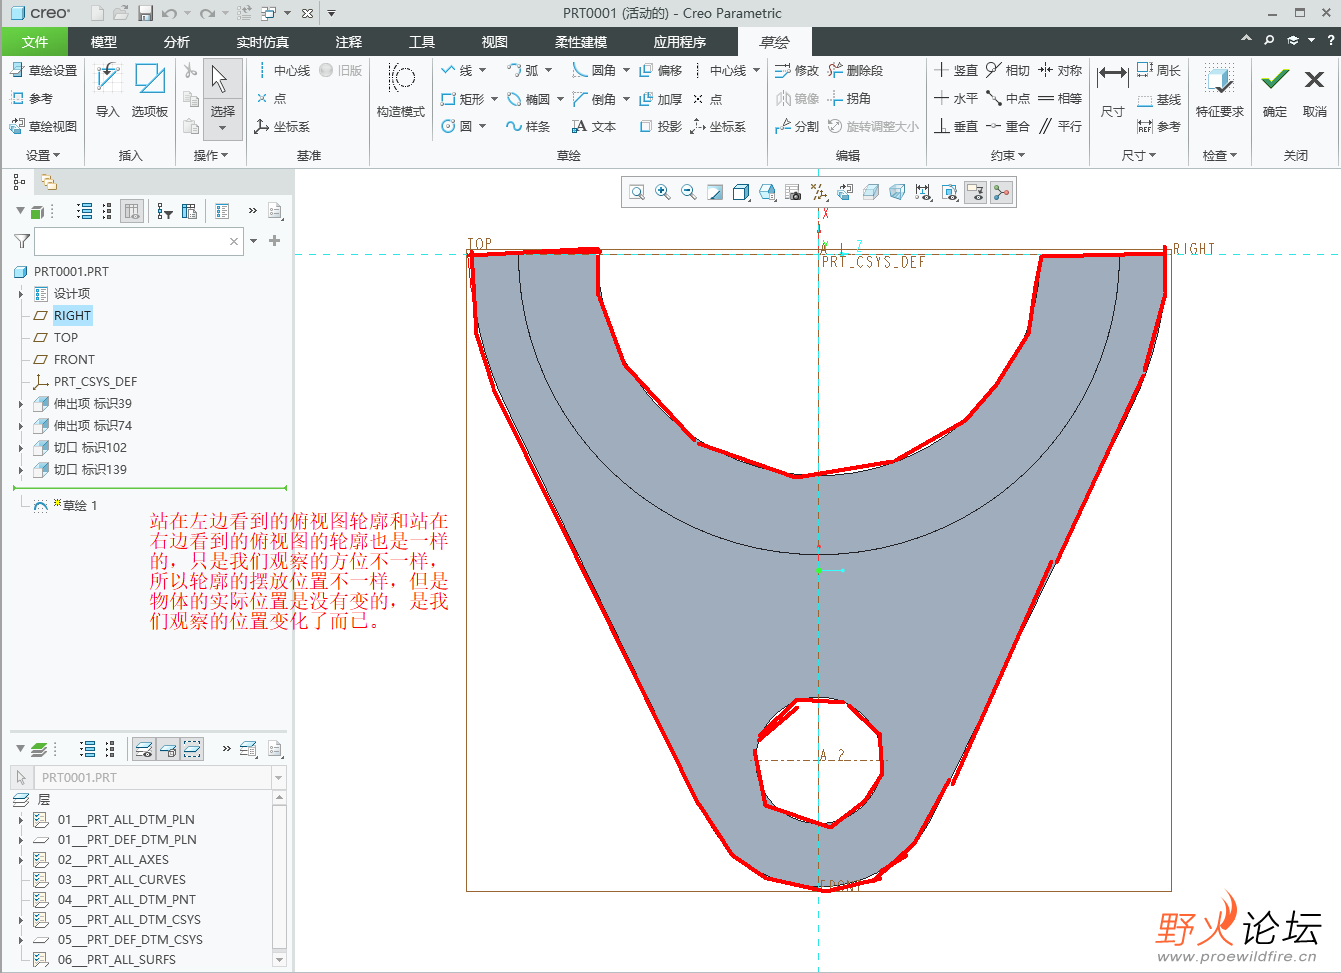
Task: Click the model tree search field
Action: tap(138, 241)
